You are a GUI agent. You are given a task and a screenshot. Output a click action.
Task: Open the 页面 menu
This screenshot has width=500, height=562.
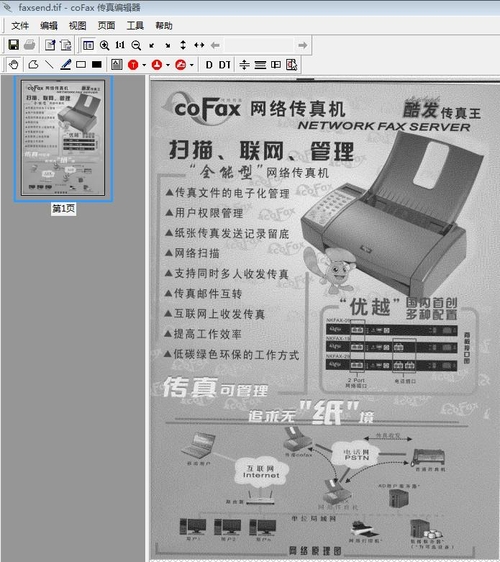106,26
